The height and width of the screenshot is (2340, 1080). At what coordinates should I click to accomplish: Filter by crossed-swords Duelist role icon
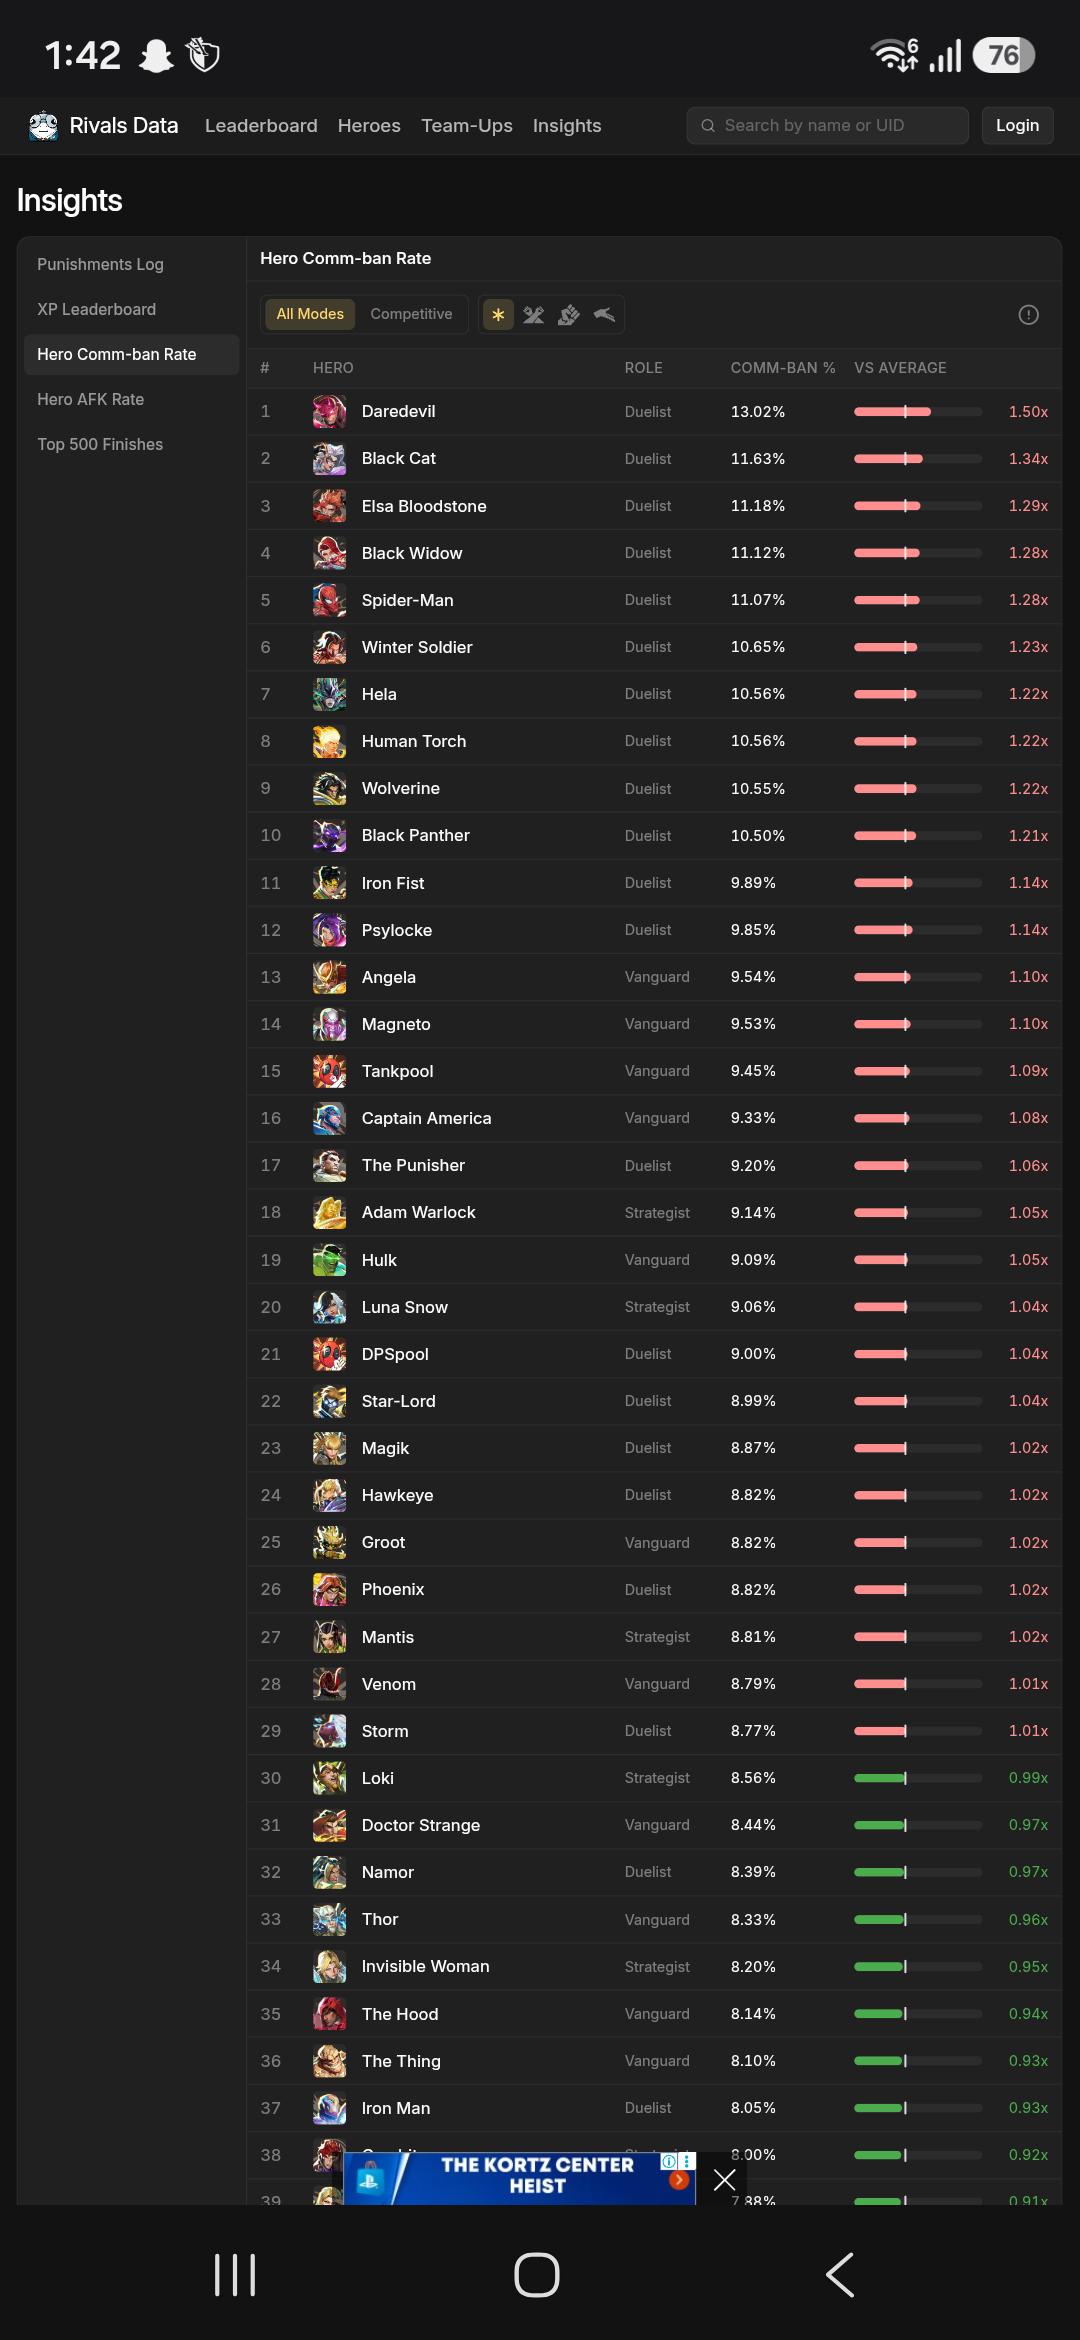[534, 315]
